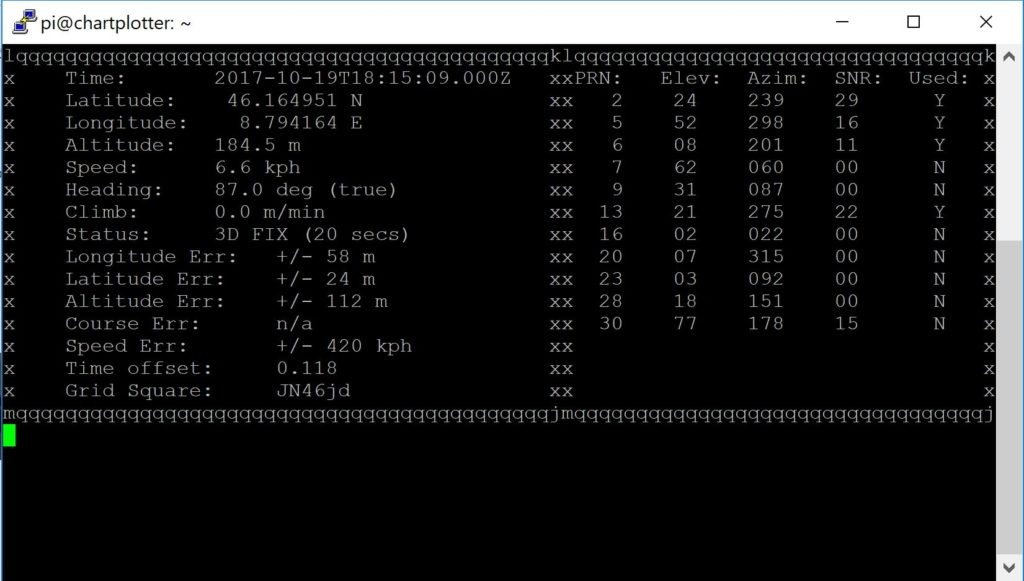Click the status 3D FIX (20 secs)
Screen dimensions: 1024x581
click(x=312, y=234)
